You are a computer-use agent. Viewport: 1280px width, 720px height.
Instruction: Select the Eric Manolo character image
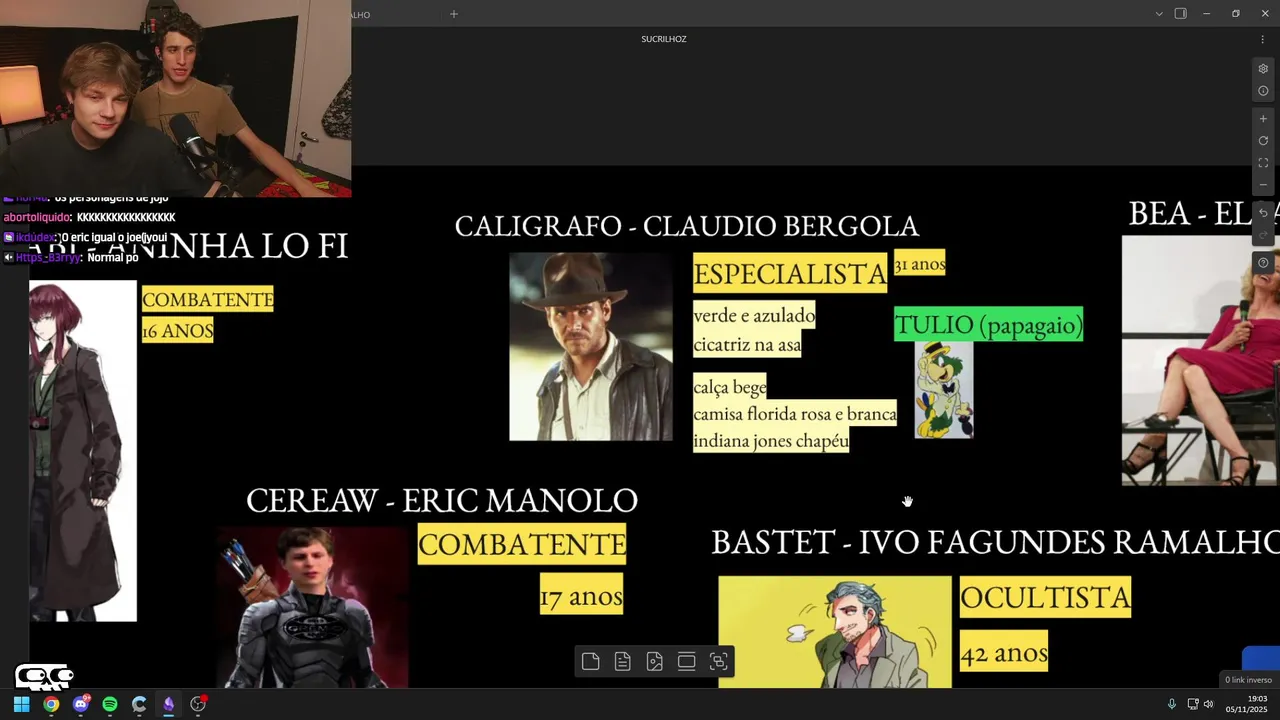(x=313, y=607)
